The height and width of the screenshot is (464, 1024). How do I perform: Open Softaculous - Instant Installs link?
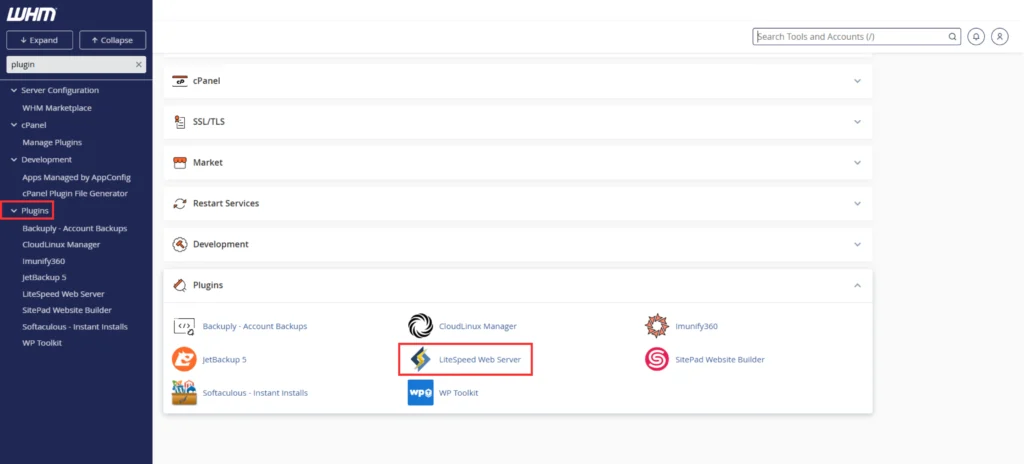point(255,393)
